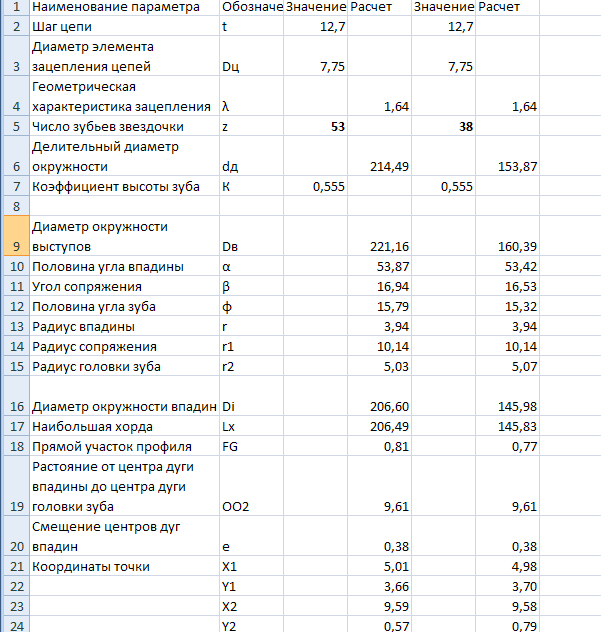601x632 pixels.
Task: Select the row 24 header
Action: 14,626
